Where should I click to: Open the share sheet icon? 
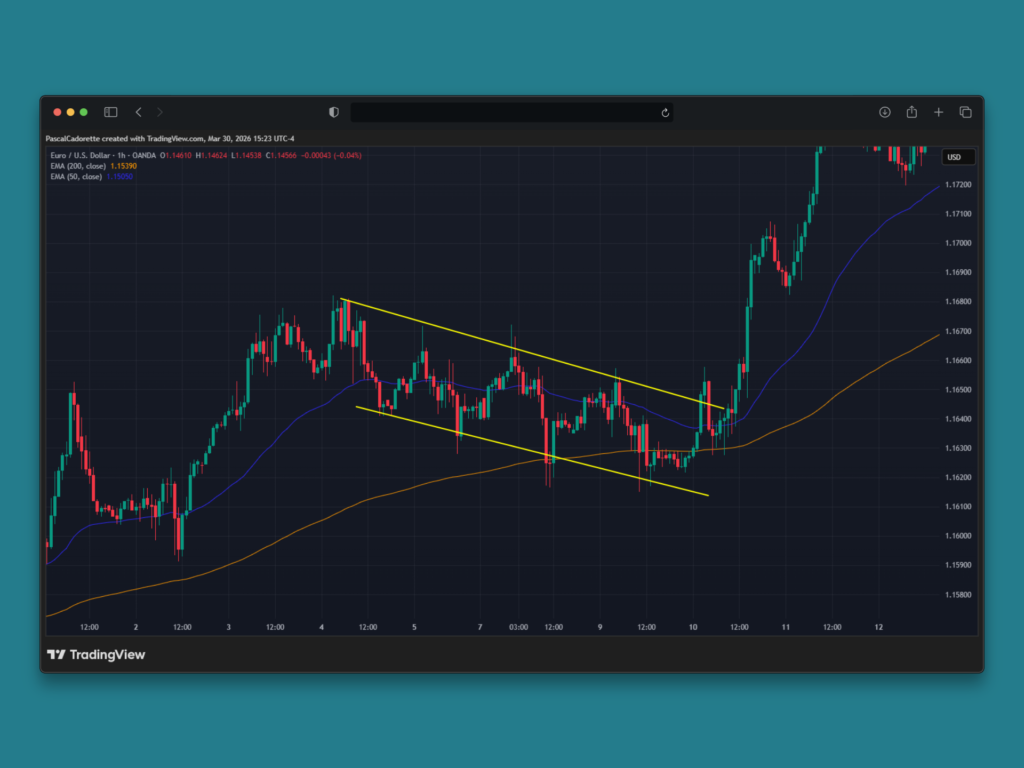point(911,112)
